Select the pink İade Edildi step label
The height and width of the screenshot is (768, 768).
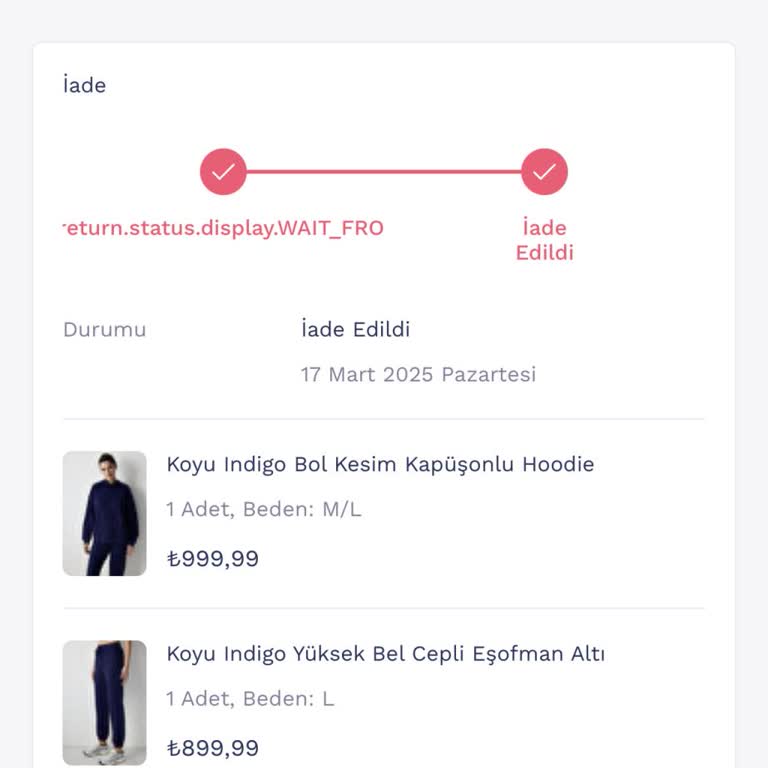(544, 240)
